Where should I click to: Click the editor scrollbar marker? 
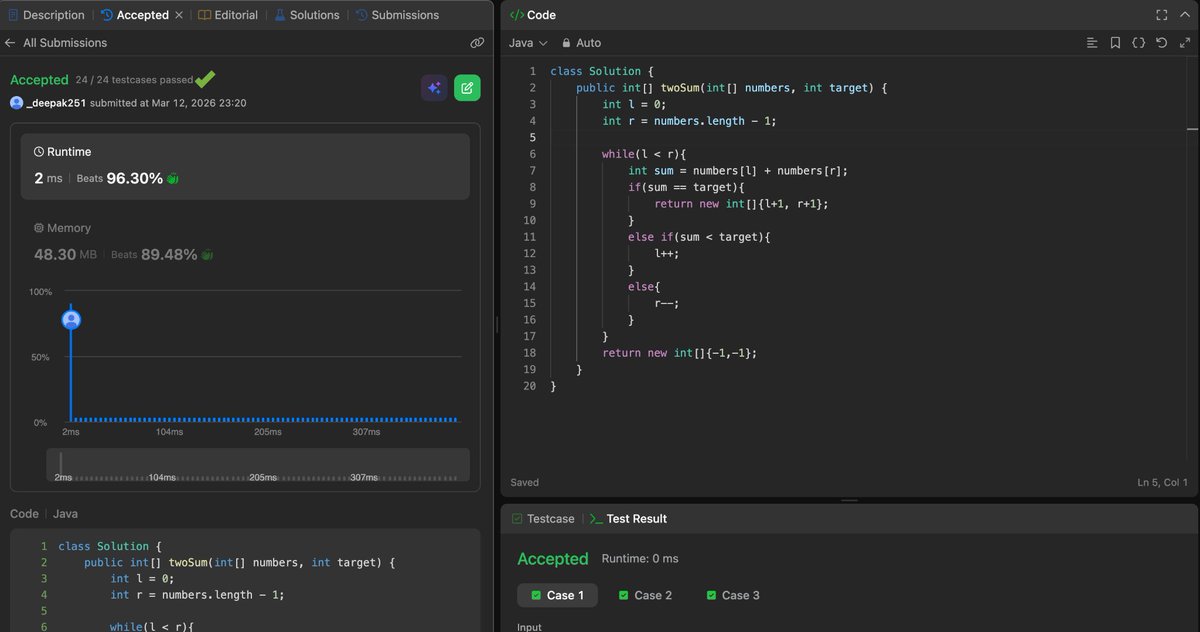click(1192, 129)
